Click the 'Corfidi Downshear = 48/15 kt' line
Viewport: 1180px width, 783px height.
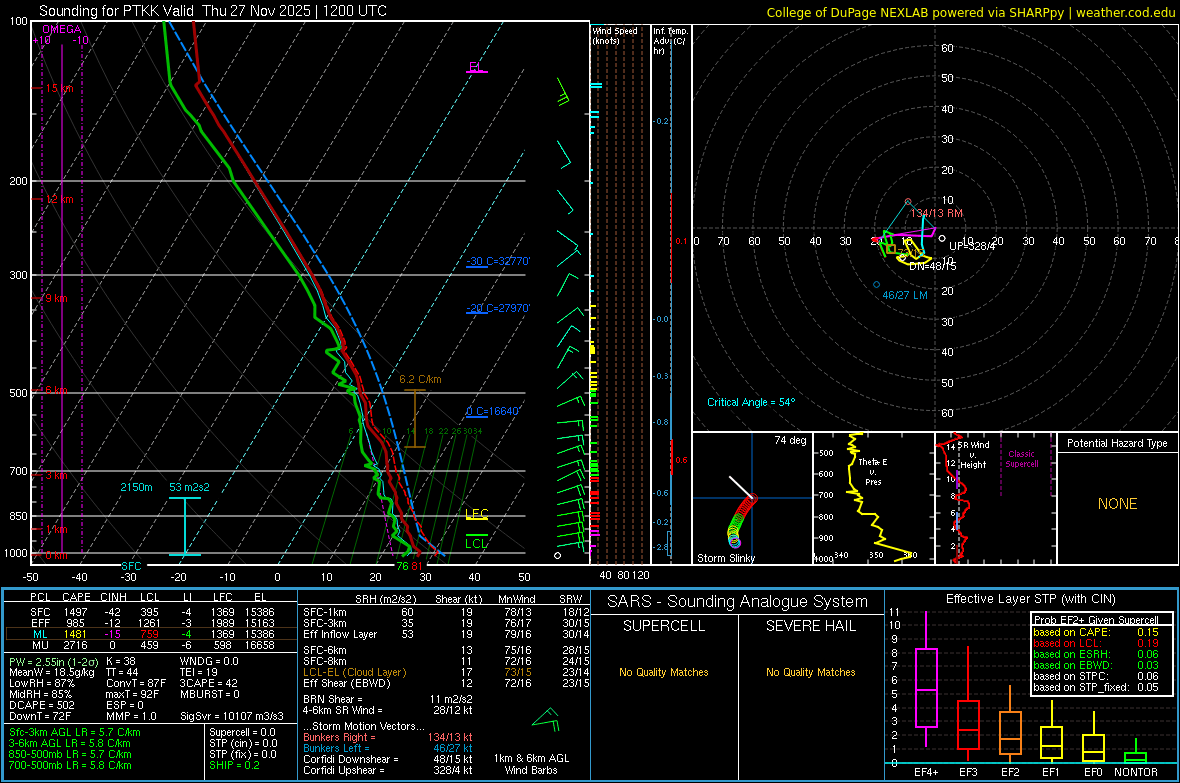[x=388, y=759]
